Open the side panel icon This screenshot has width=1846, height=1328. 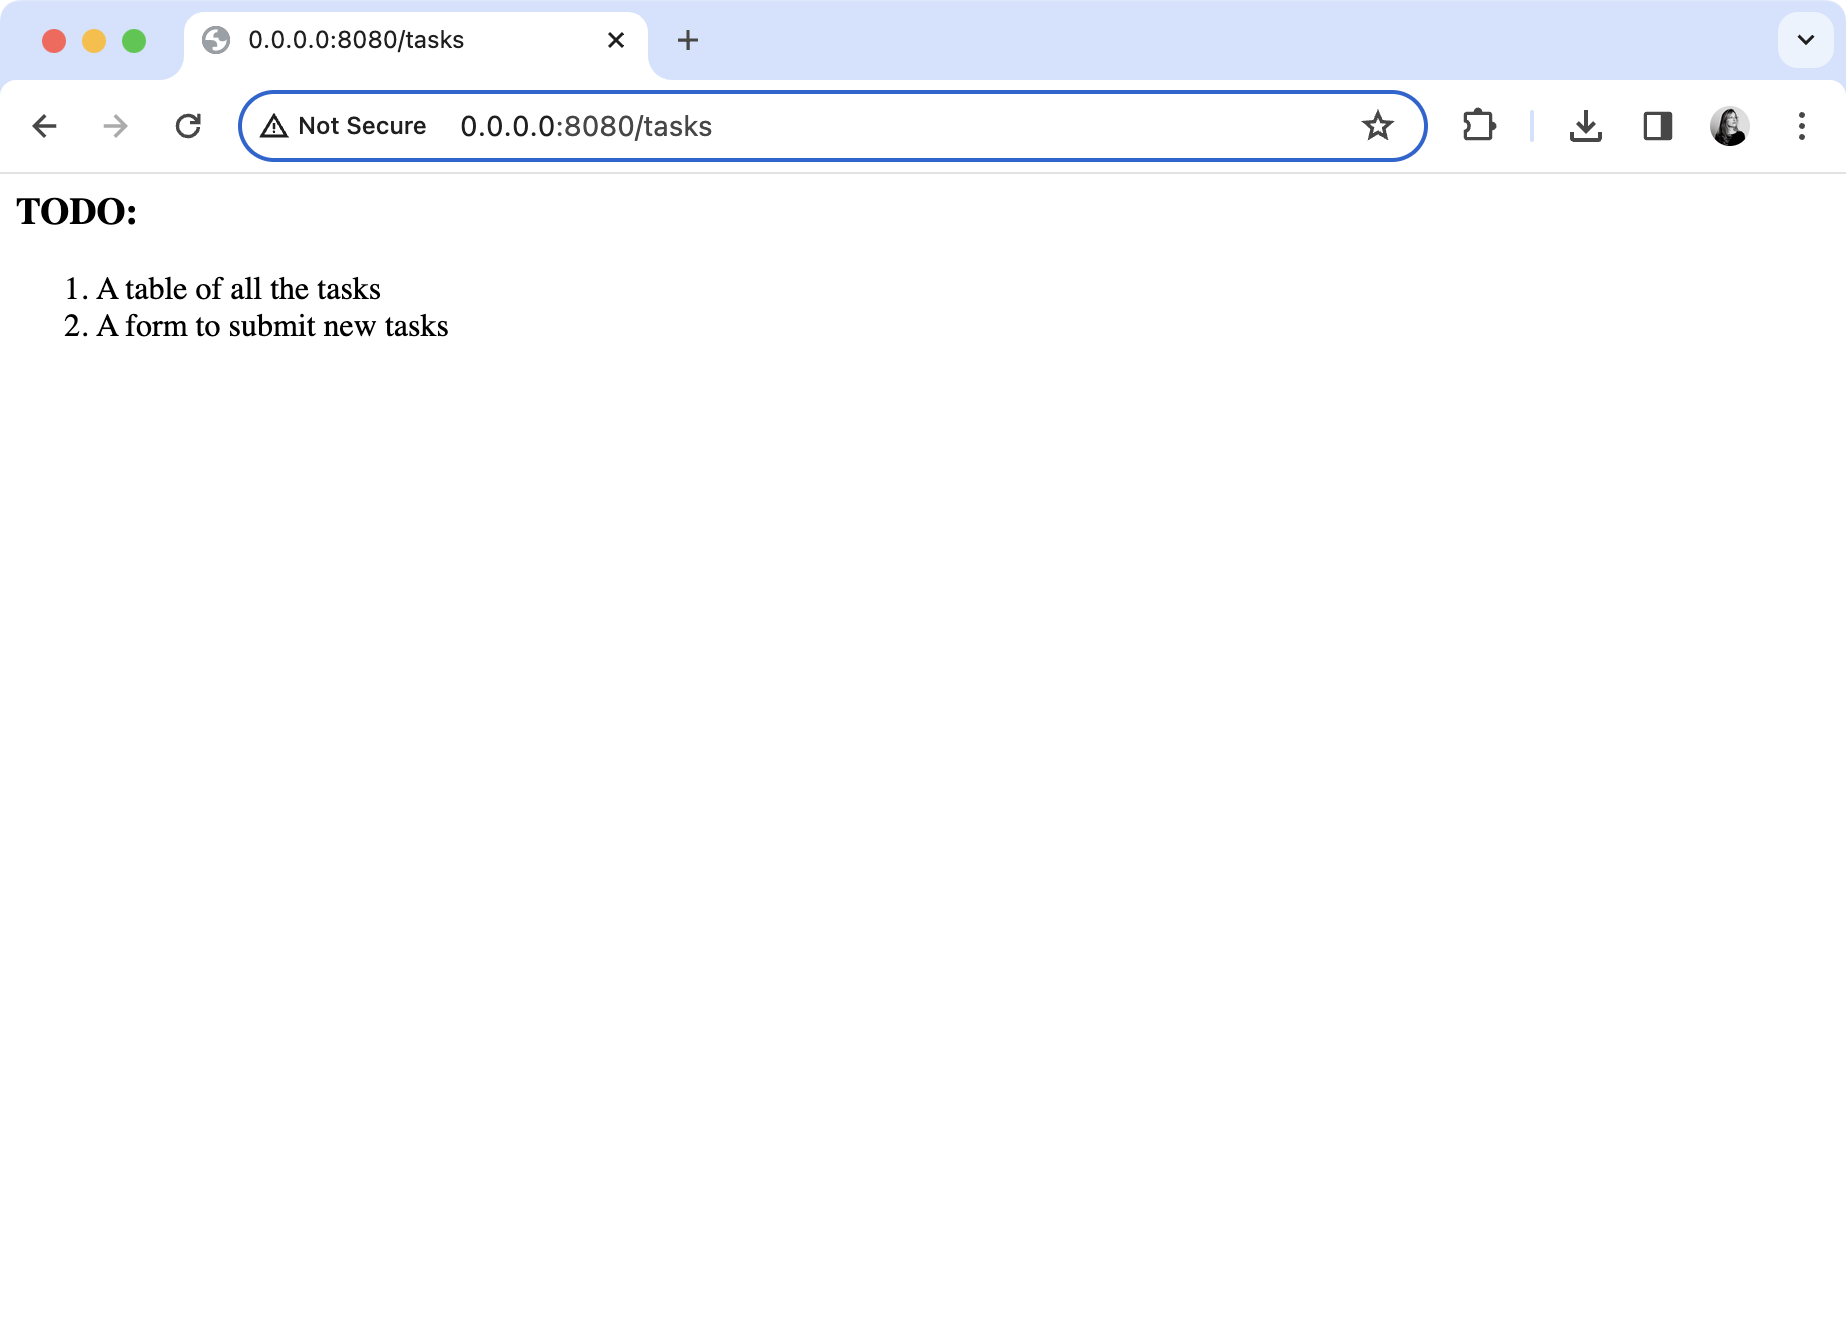(x=1657, y=126)
